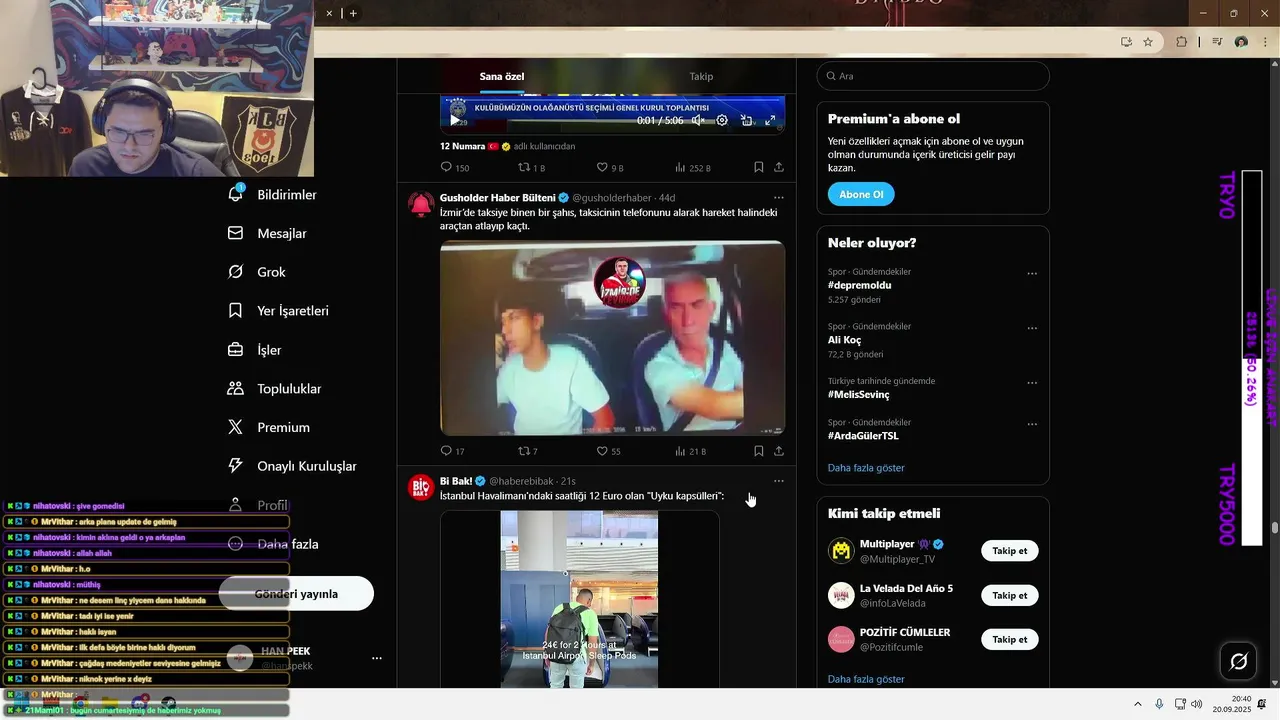This screenshot has width=1280, height=720.
Task: Repost the Gusholder Haber Bülteni post
Action: click(528, 451)
